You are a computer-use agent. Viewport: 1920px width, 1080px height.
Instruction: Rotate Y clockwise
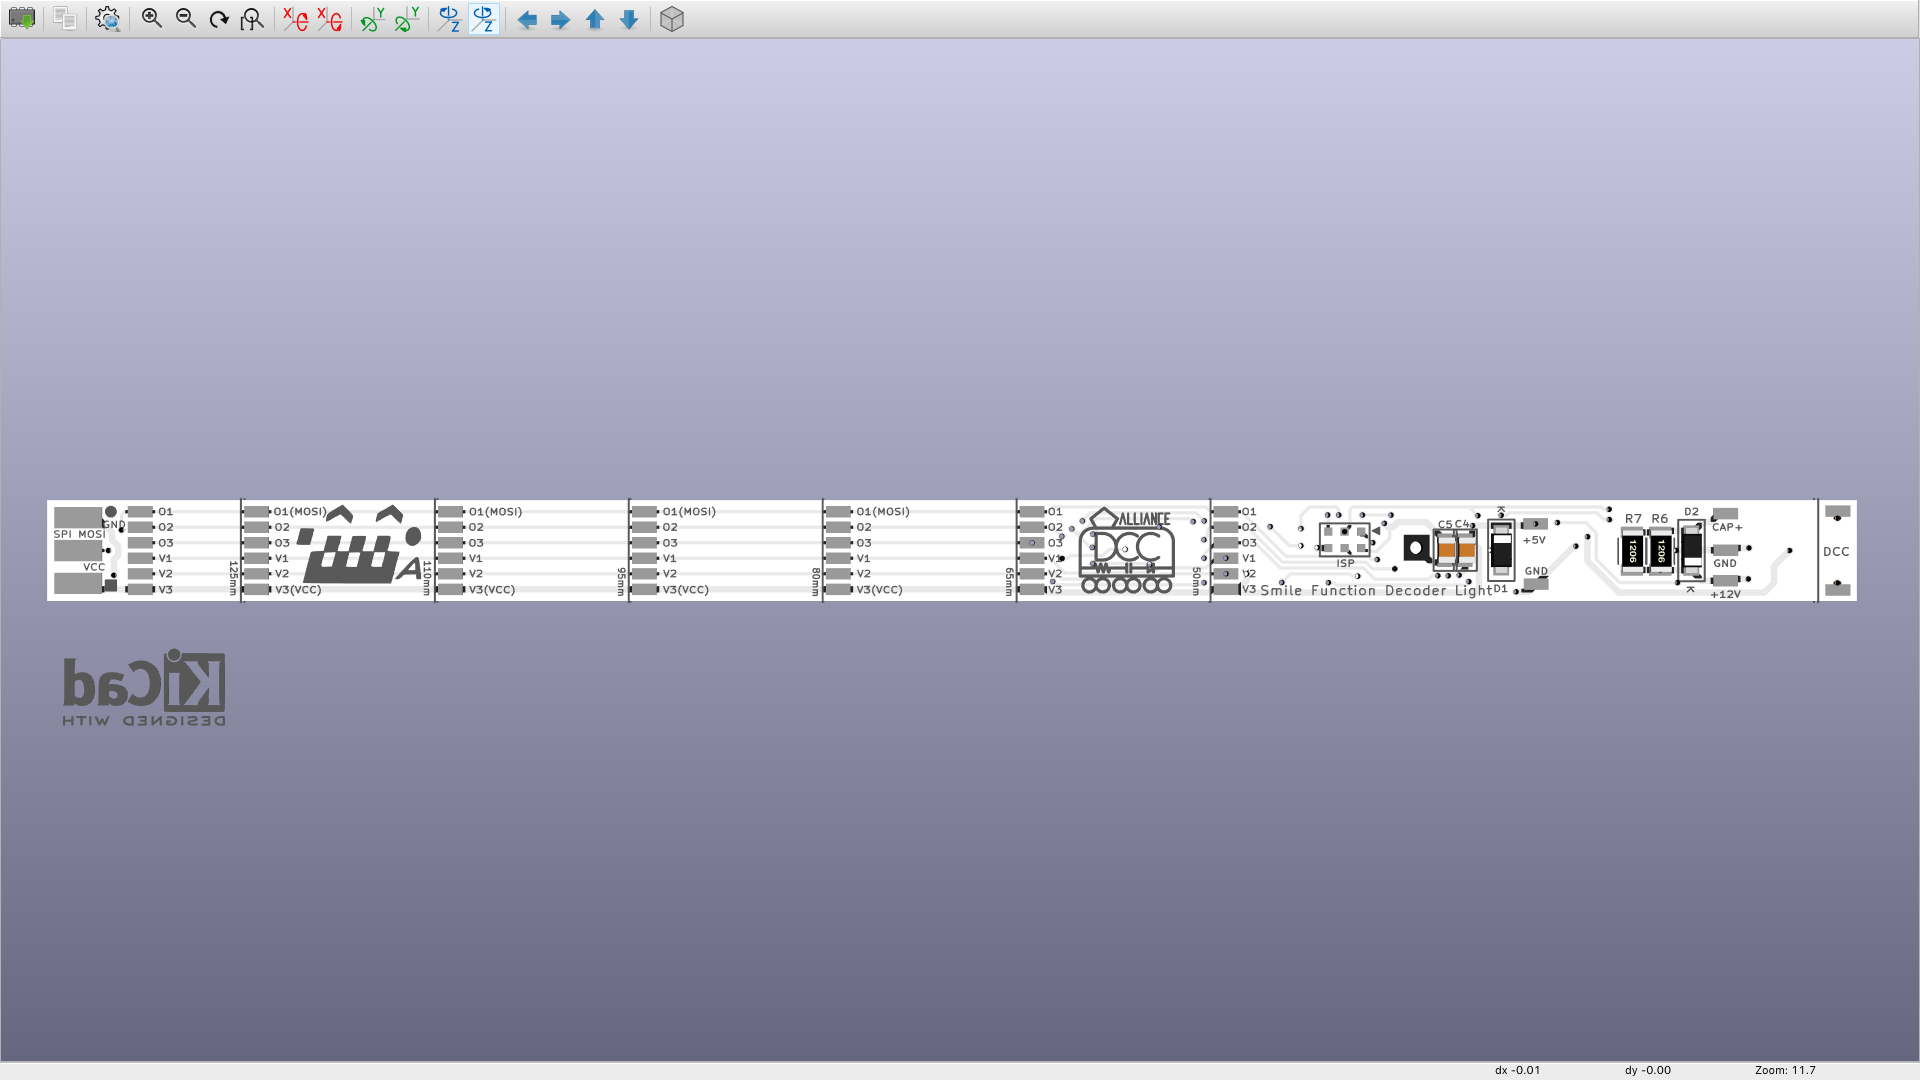[x=372, y=19]
